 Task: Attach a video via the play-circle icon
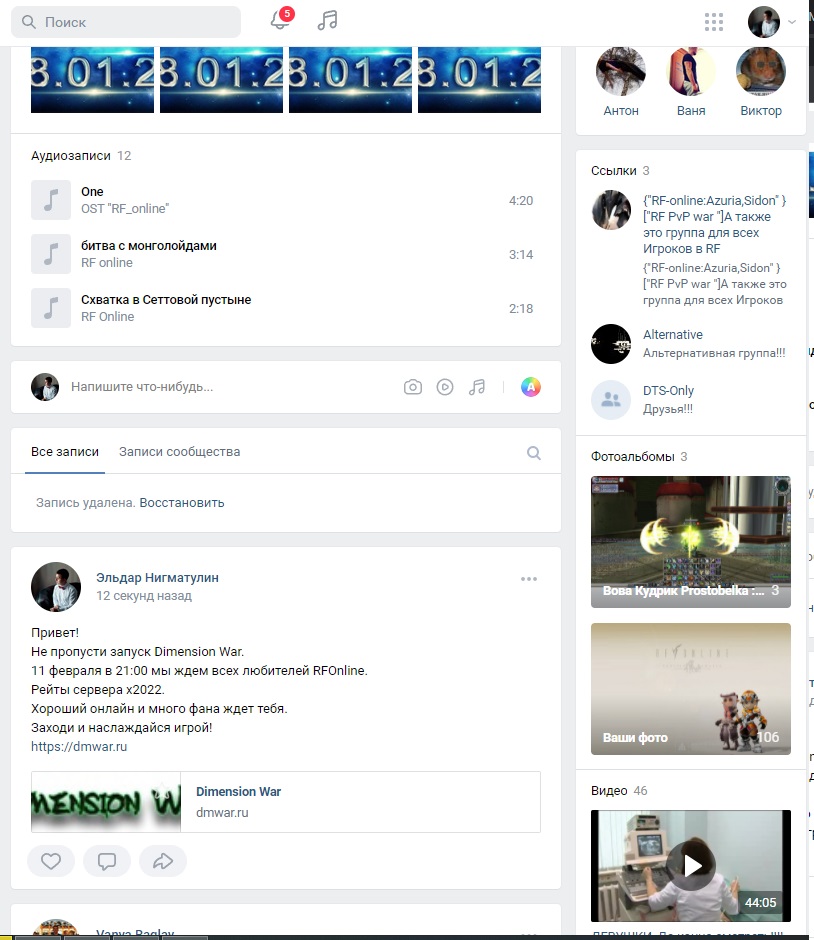445,387
